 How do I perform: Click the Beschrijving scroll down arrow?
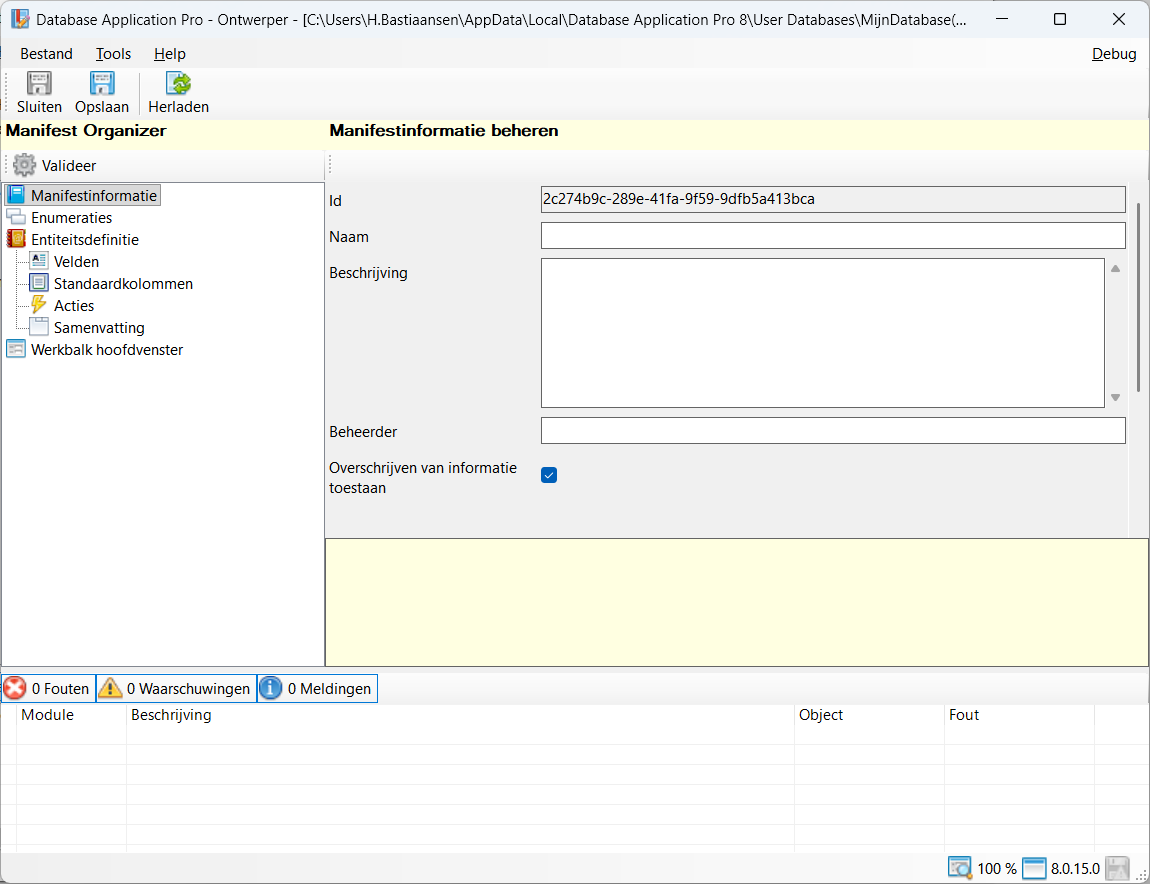[x=1115, y=398]
